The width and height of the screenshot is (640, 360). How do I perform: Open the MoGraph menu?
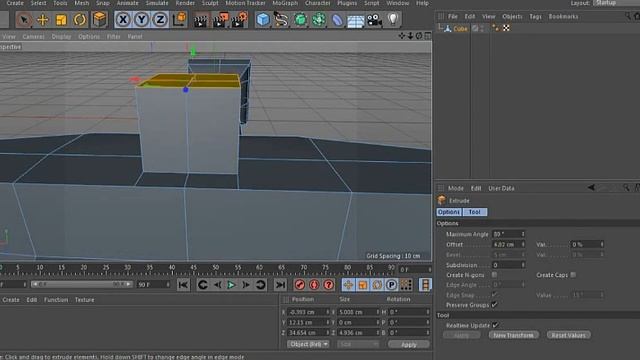click(285, 3)
